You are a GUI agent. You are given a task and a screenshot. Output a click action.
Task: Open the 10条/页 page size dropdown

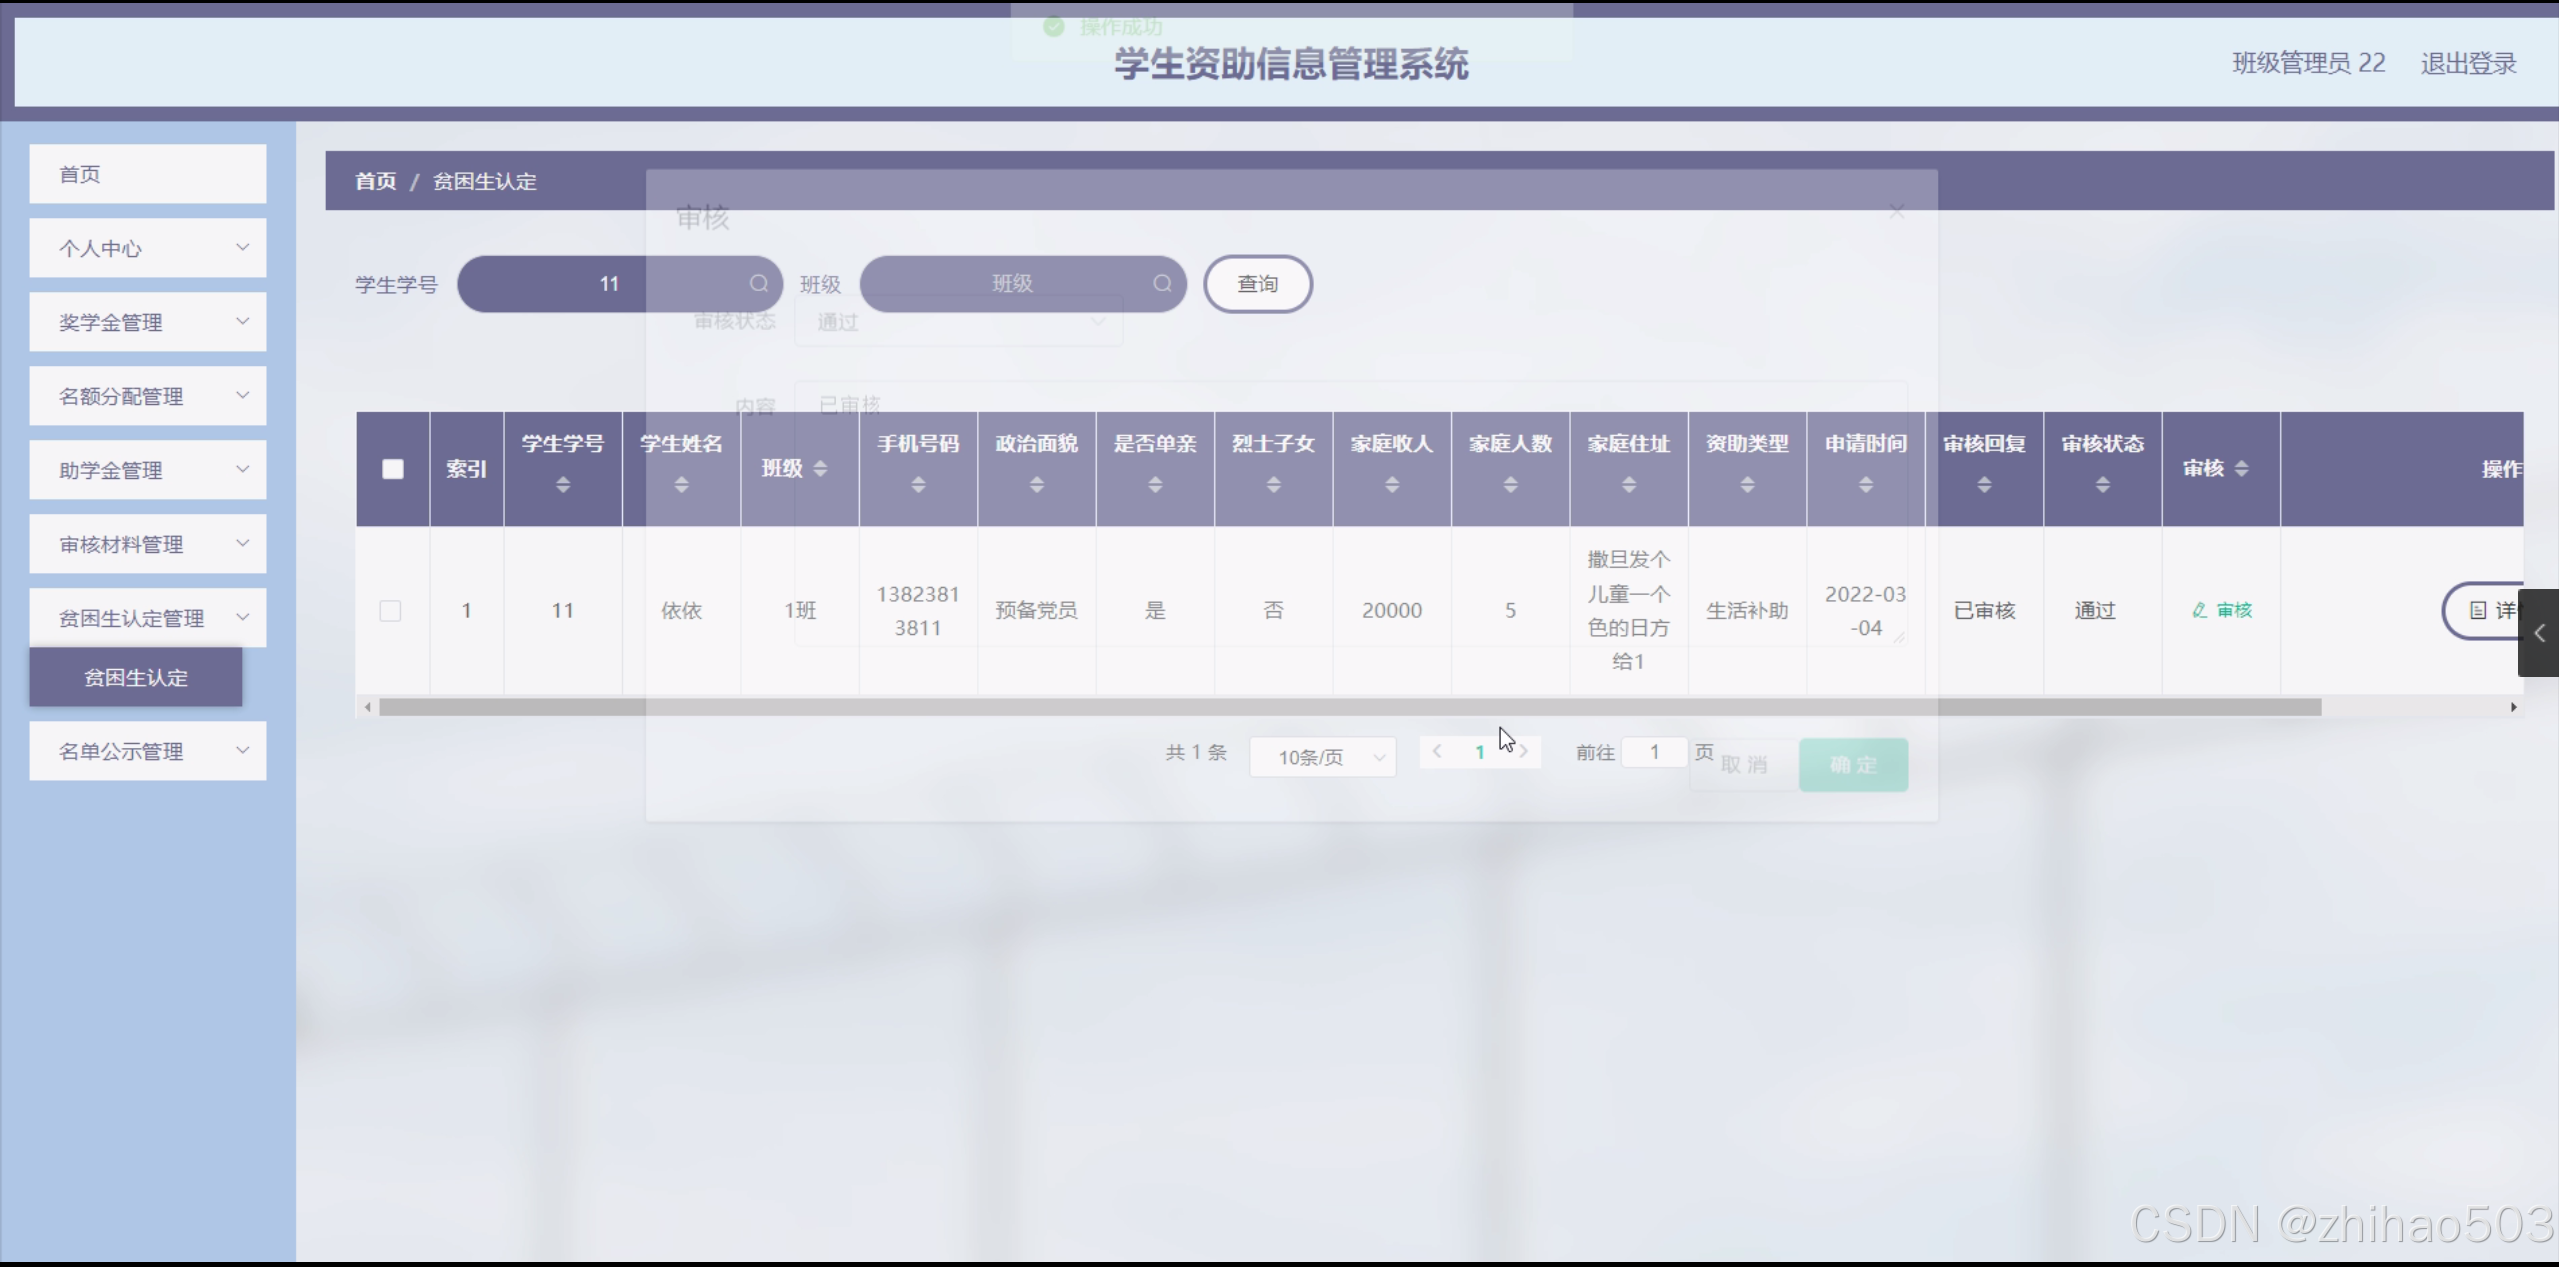pyautogui.click(x=1322, y=757)
